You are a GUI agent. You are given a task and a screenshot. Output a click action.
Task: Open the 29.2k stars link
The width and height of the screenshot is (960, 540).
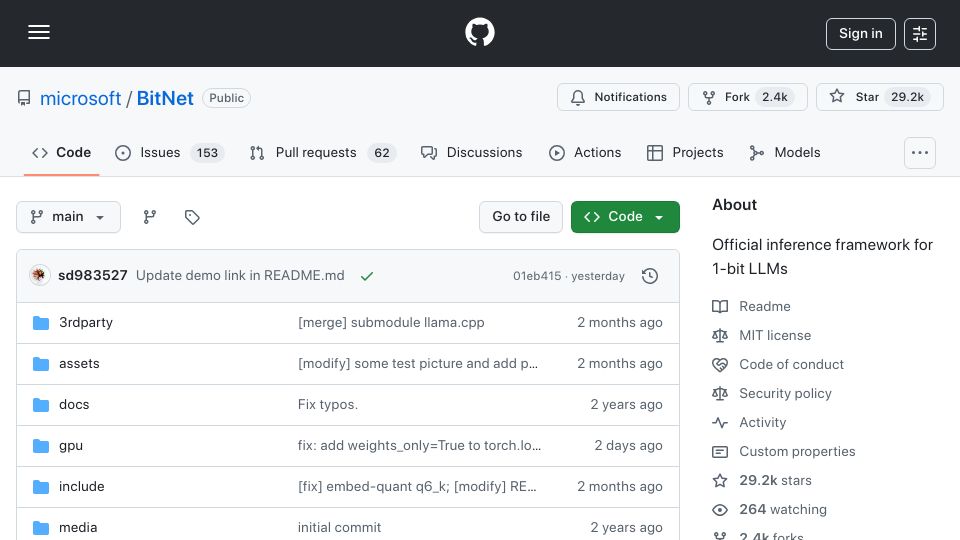775,481
